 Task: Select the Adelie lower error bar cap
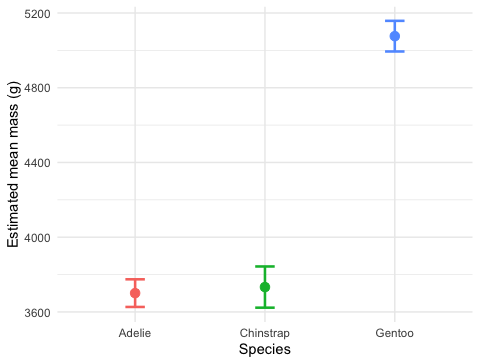135,307
